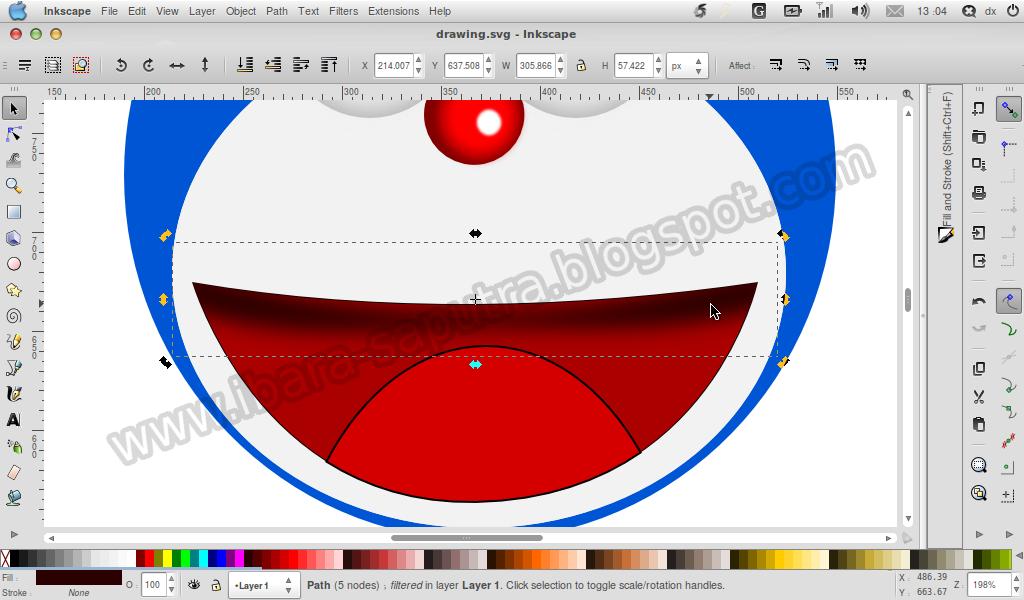This screenshot has width=1024, height=600.
Task: Click the Deselect icon in toolbar
Action: (x=81, y=65)
